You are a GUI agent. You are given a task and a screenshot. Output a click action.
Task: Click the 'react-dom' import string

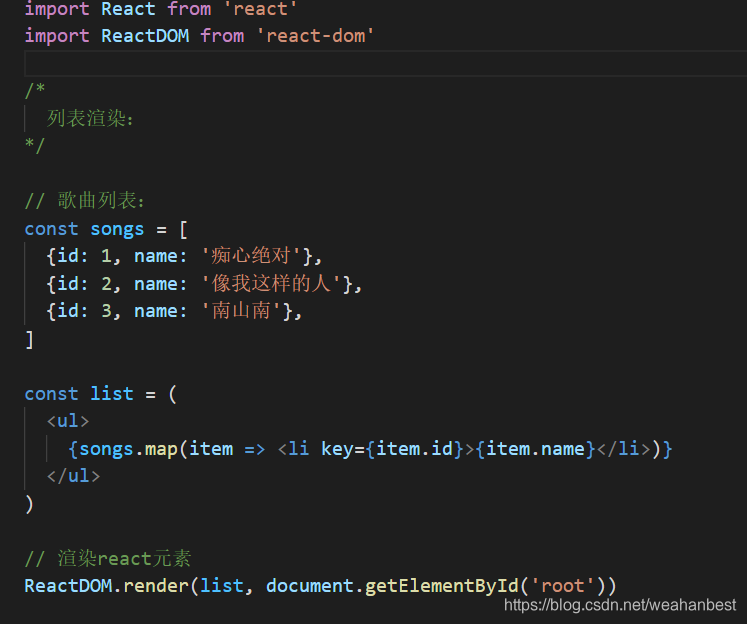[x=315, y=36]
